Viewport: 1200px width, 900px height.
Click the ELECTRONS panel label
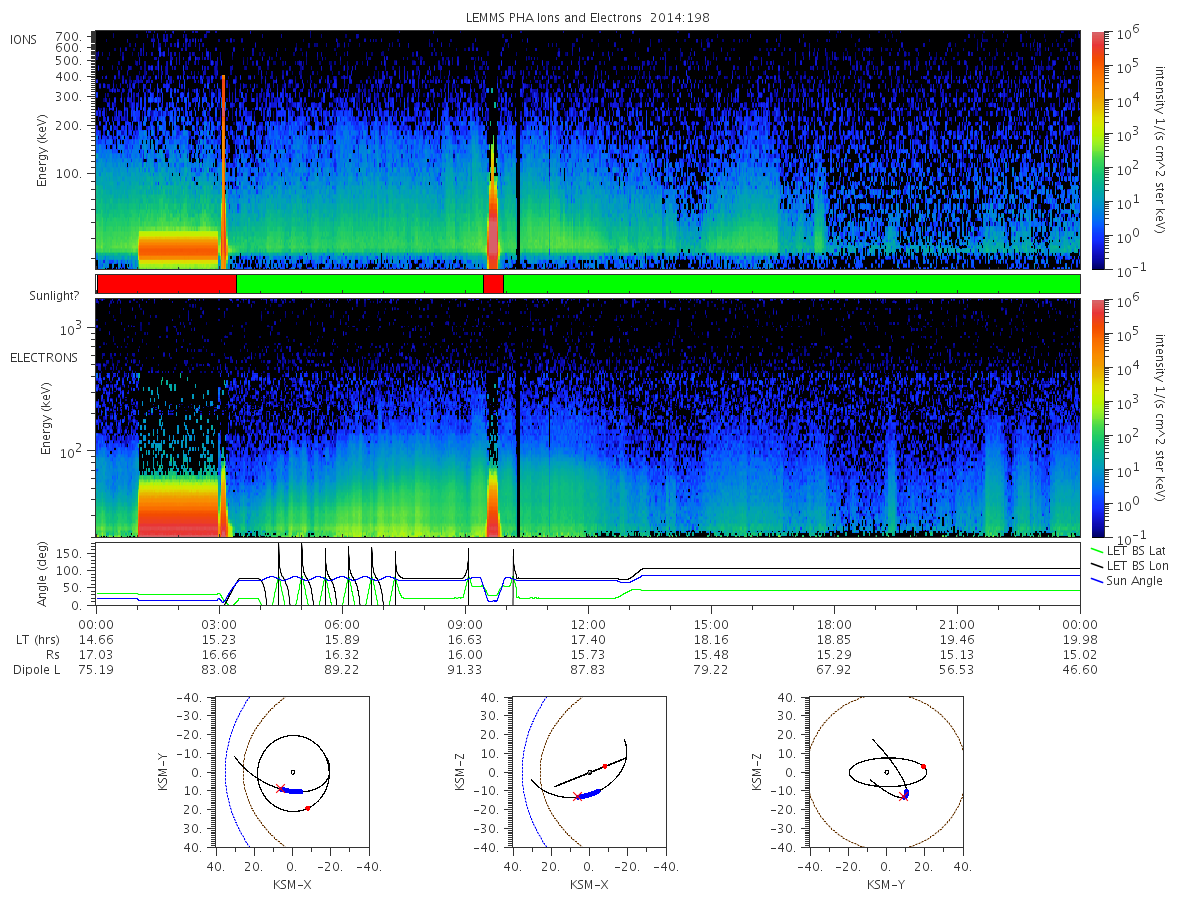click(44, 357)
